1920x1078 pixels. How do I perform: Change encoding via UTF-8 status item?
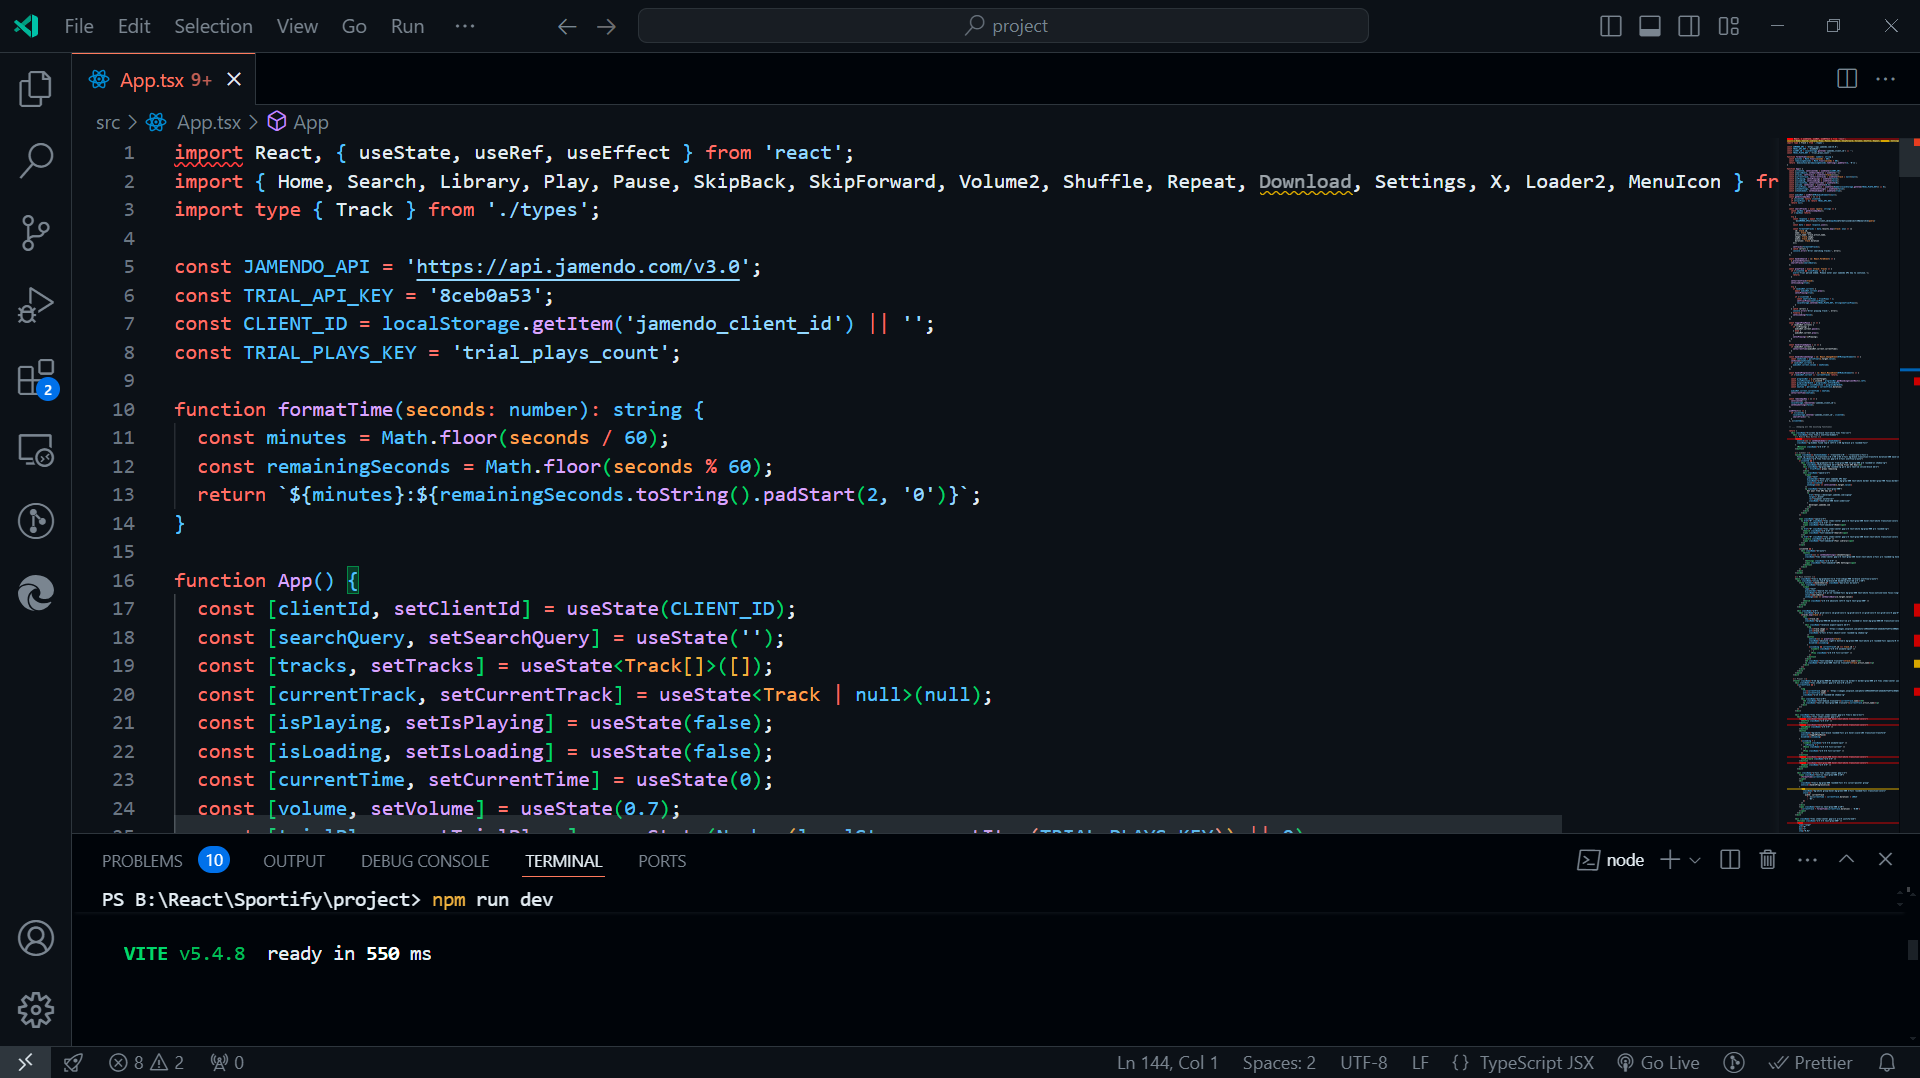click(1363, 1062)
